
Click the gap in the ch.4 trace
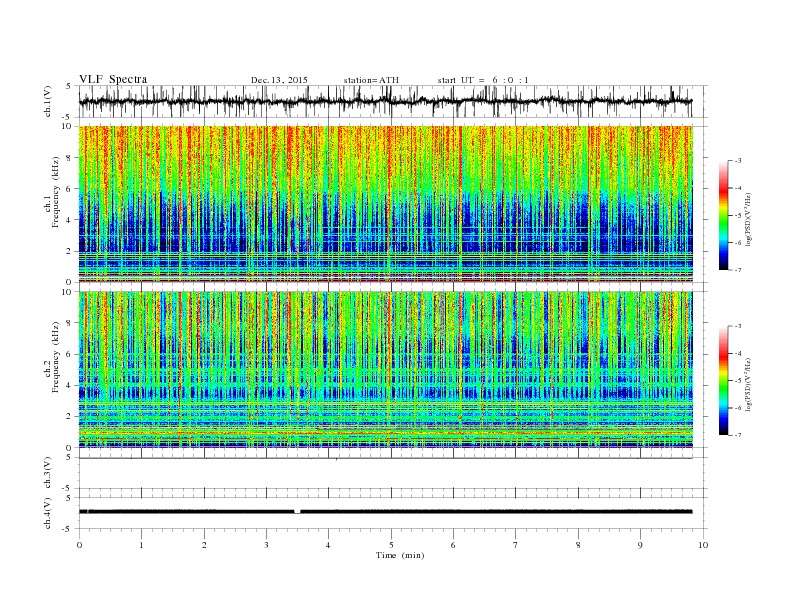pyautogui.click(x=297, y=512)
